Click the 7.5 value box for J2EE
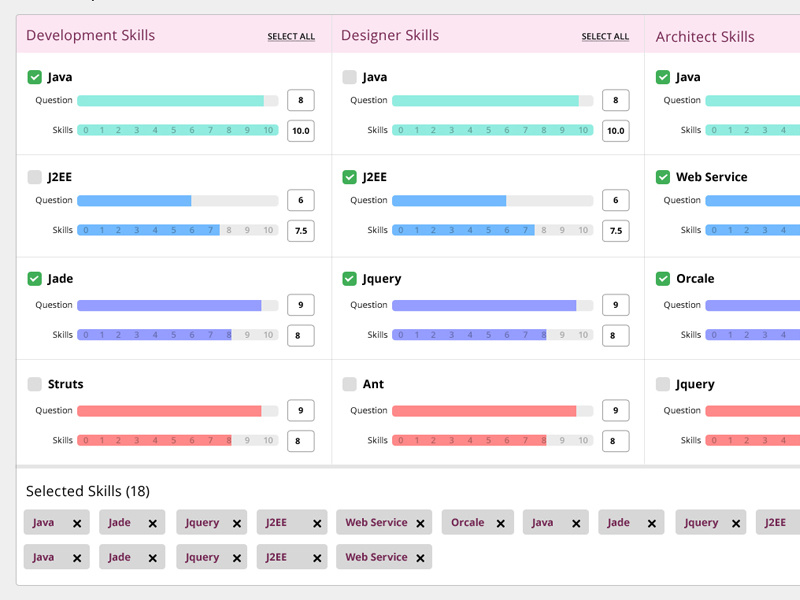 click(x=300, y=230)
